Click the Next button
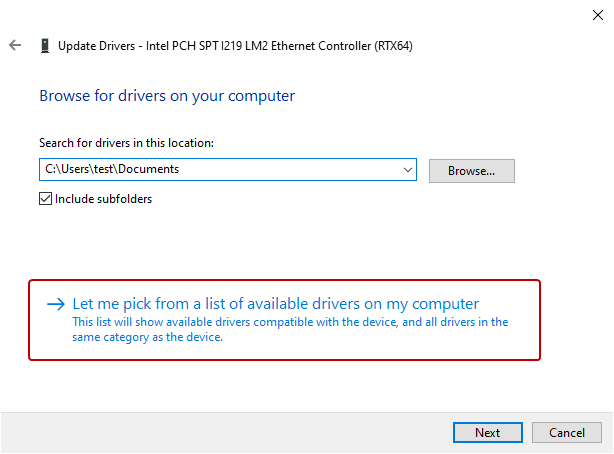The width and height of the screenshot is (614, 454). click(487, 432)
